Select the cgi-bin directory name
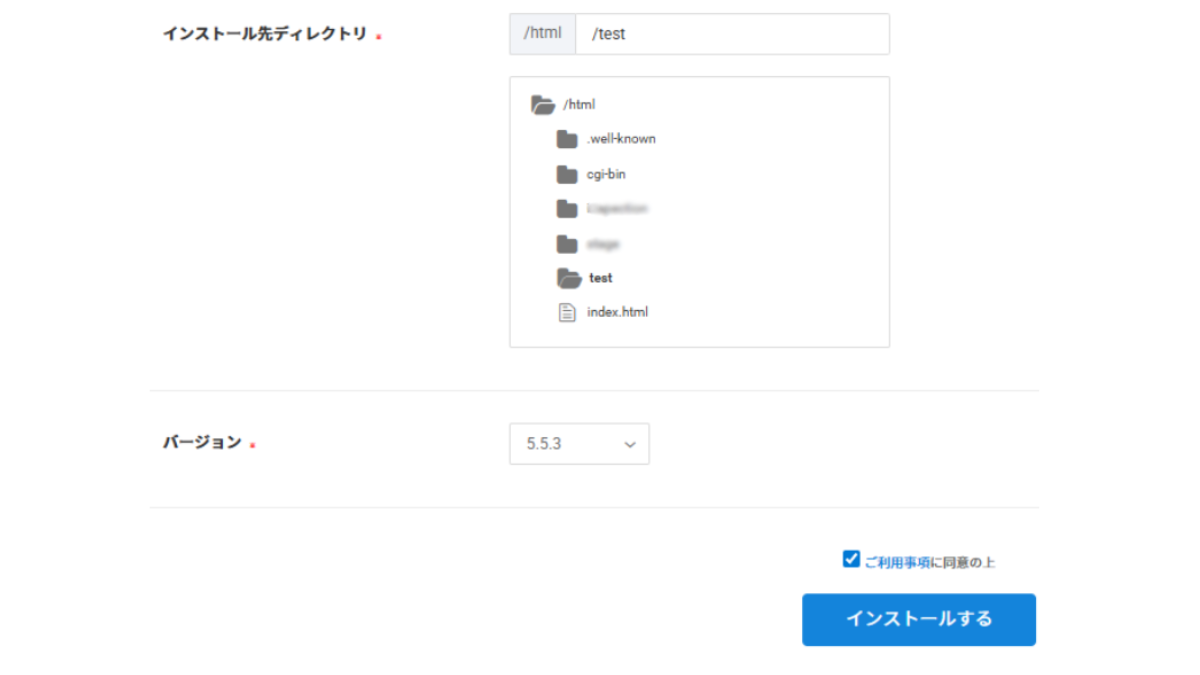The image size is (1200, 675). [x=606, y=174]
